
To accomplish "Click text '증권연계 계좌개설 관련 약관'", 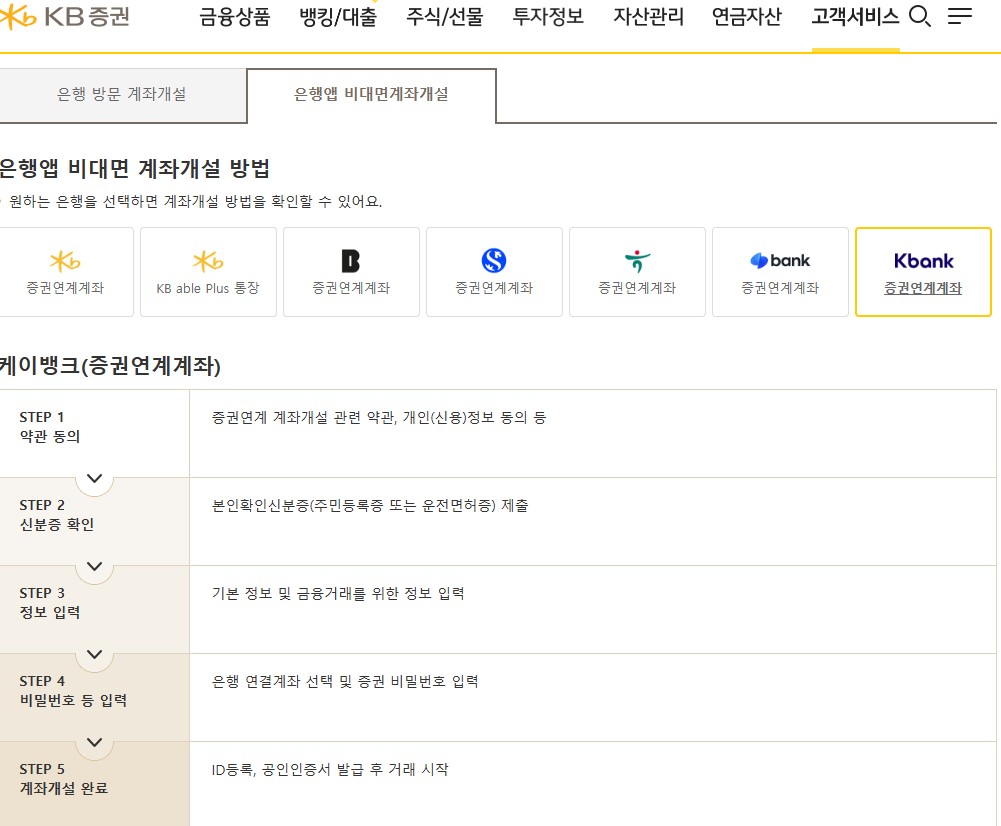I will (304, 417).
